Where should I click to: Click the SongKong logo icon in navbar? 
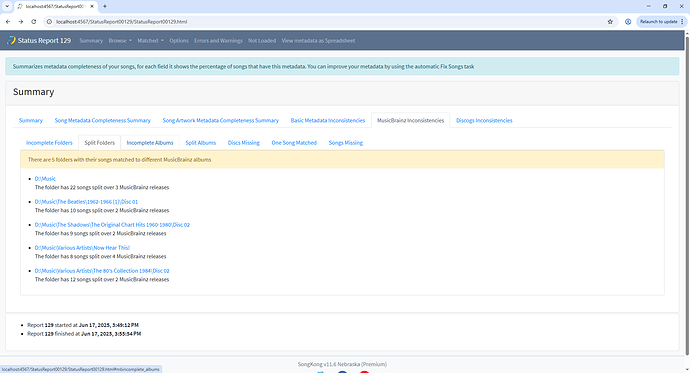tap(11, 40)
